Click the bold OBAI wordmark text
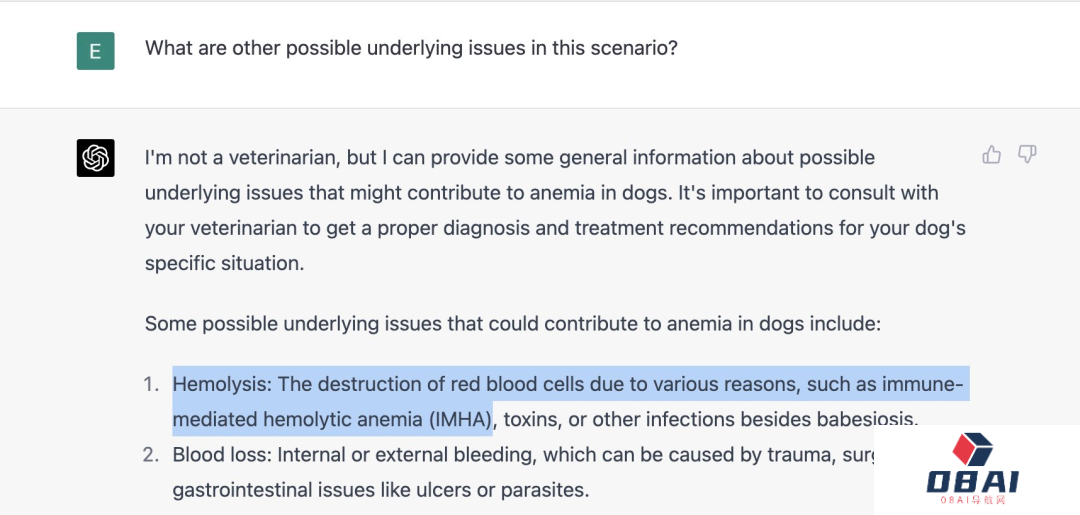Viewport: 1080px width, 515px height. coord(973,482)
